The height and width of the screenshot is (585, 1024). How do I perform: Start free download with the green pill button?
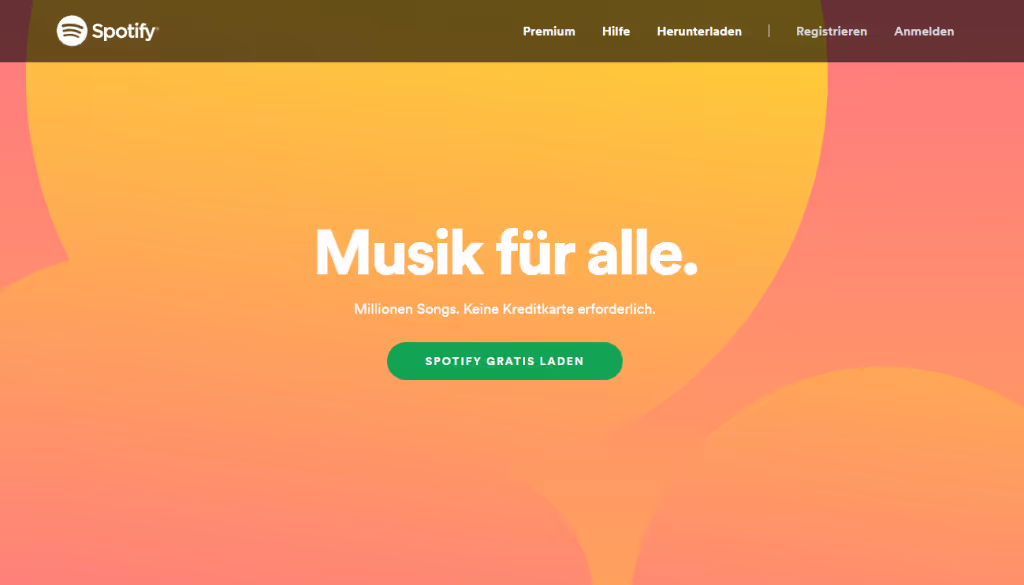click(505, 361)
